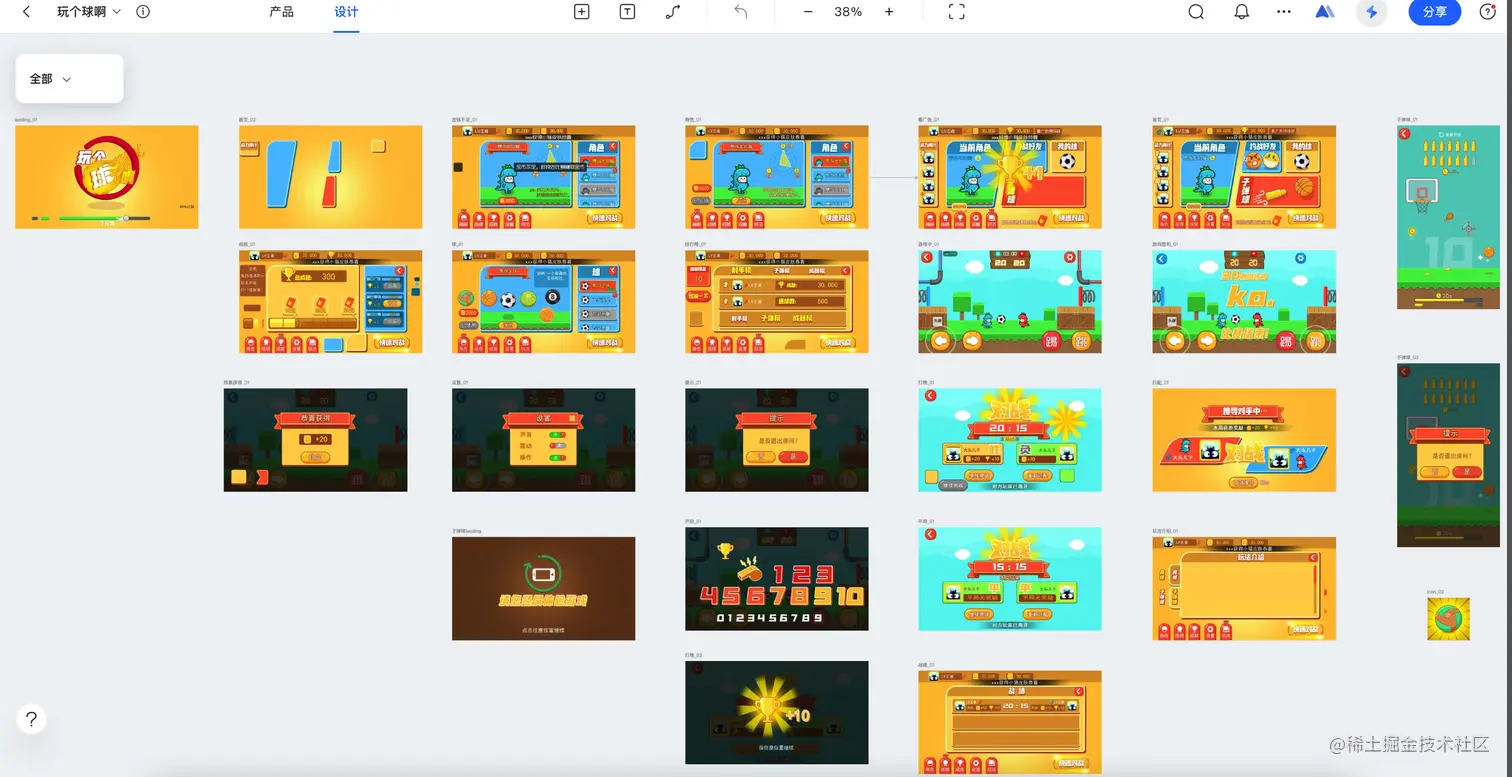Select the 15:15 draw result artboard
Viewport: 1512px width, 777px height.
click(1010, 579)
